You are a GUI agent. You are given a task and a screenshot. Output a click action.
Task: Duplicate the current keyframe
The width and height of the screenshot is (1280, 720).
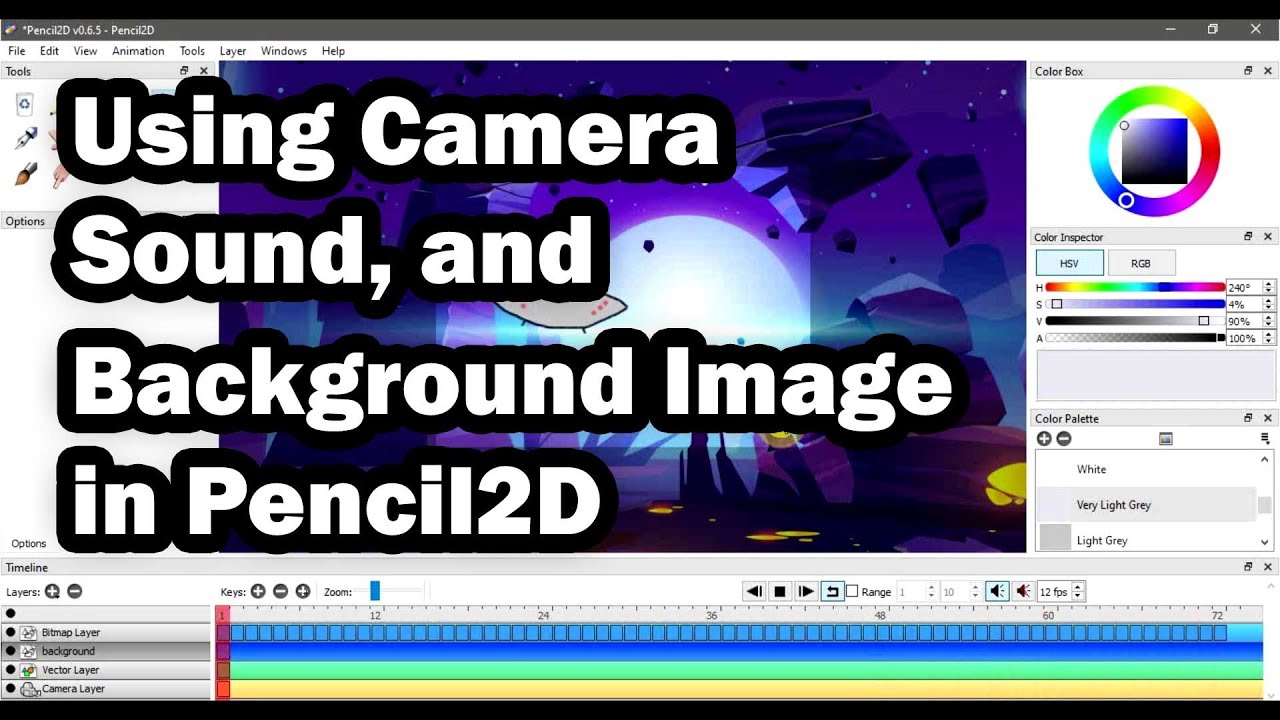(x=302, y=592)
